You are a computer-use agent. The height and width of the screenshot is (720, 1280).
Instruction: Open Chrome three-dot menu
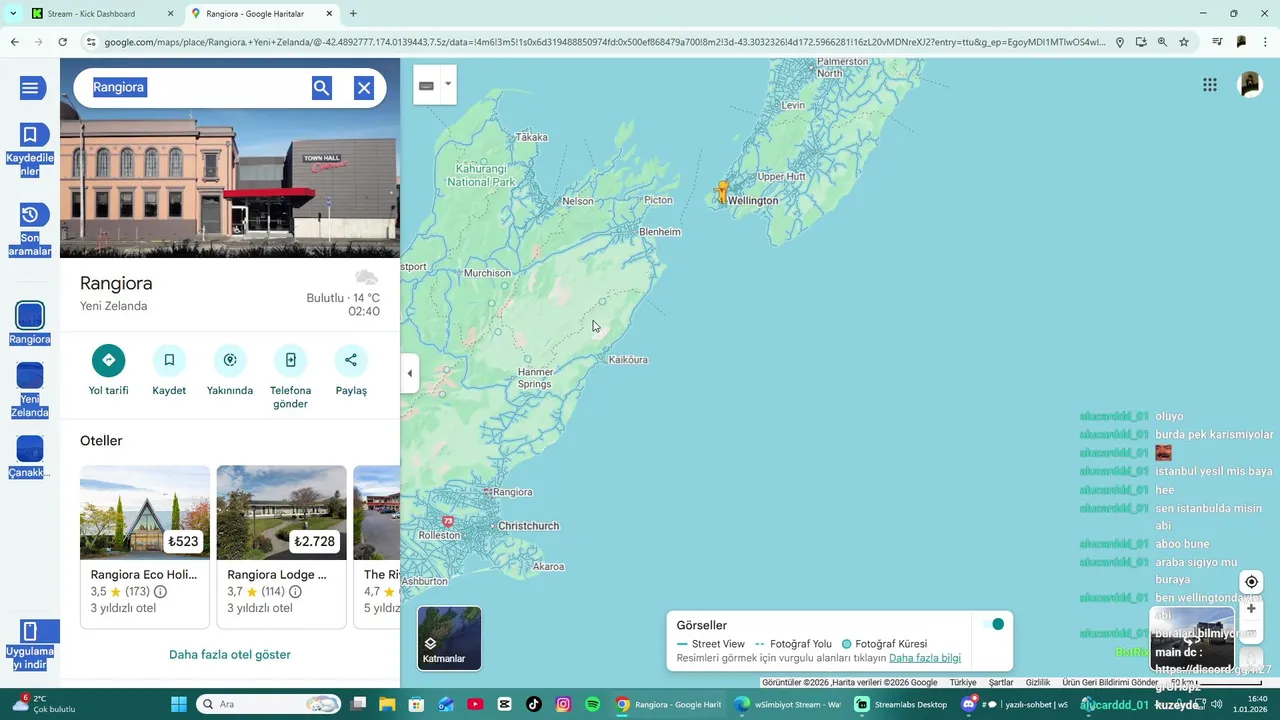(x=1266, y=42)
